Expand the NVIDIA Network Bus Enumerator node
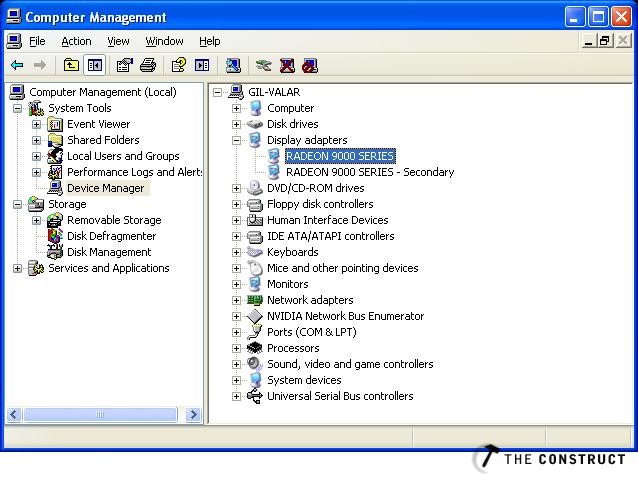Screen dimensions: 638x486 [x=236, y=316]
